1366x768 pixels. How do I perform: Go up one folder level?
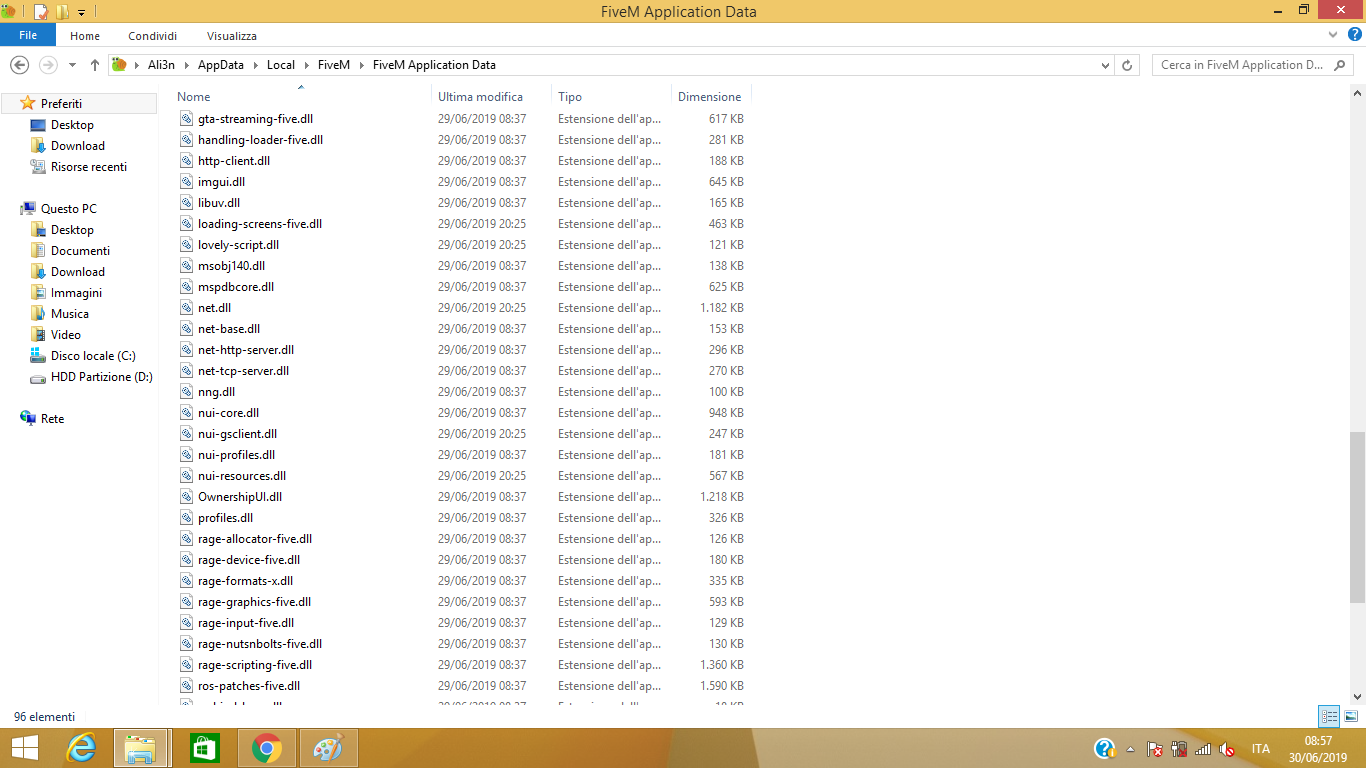point(95,65)
